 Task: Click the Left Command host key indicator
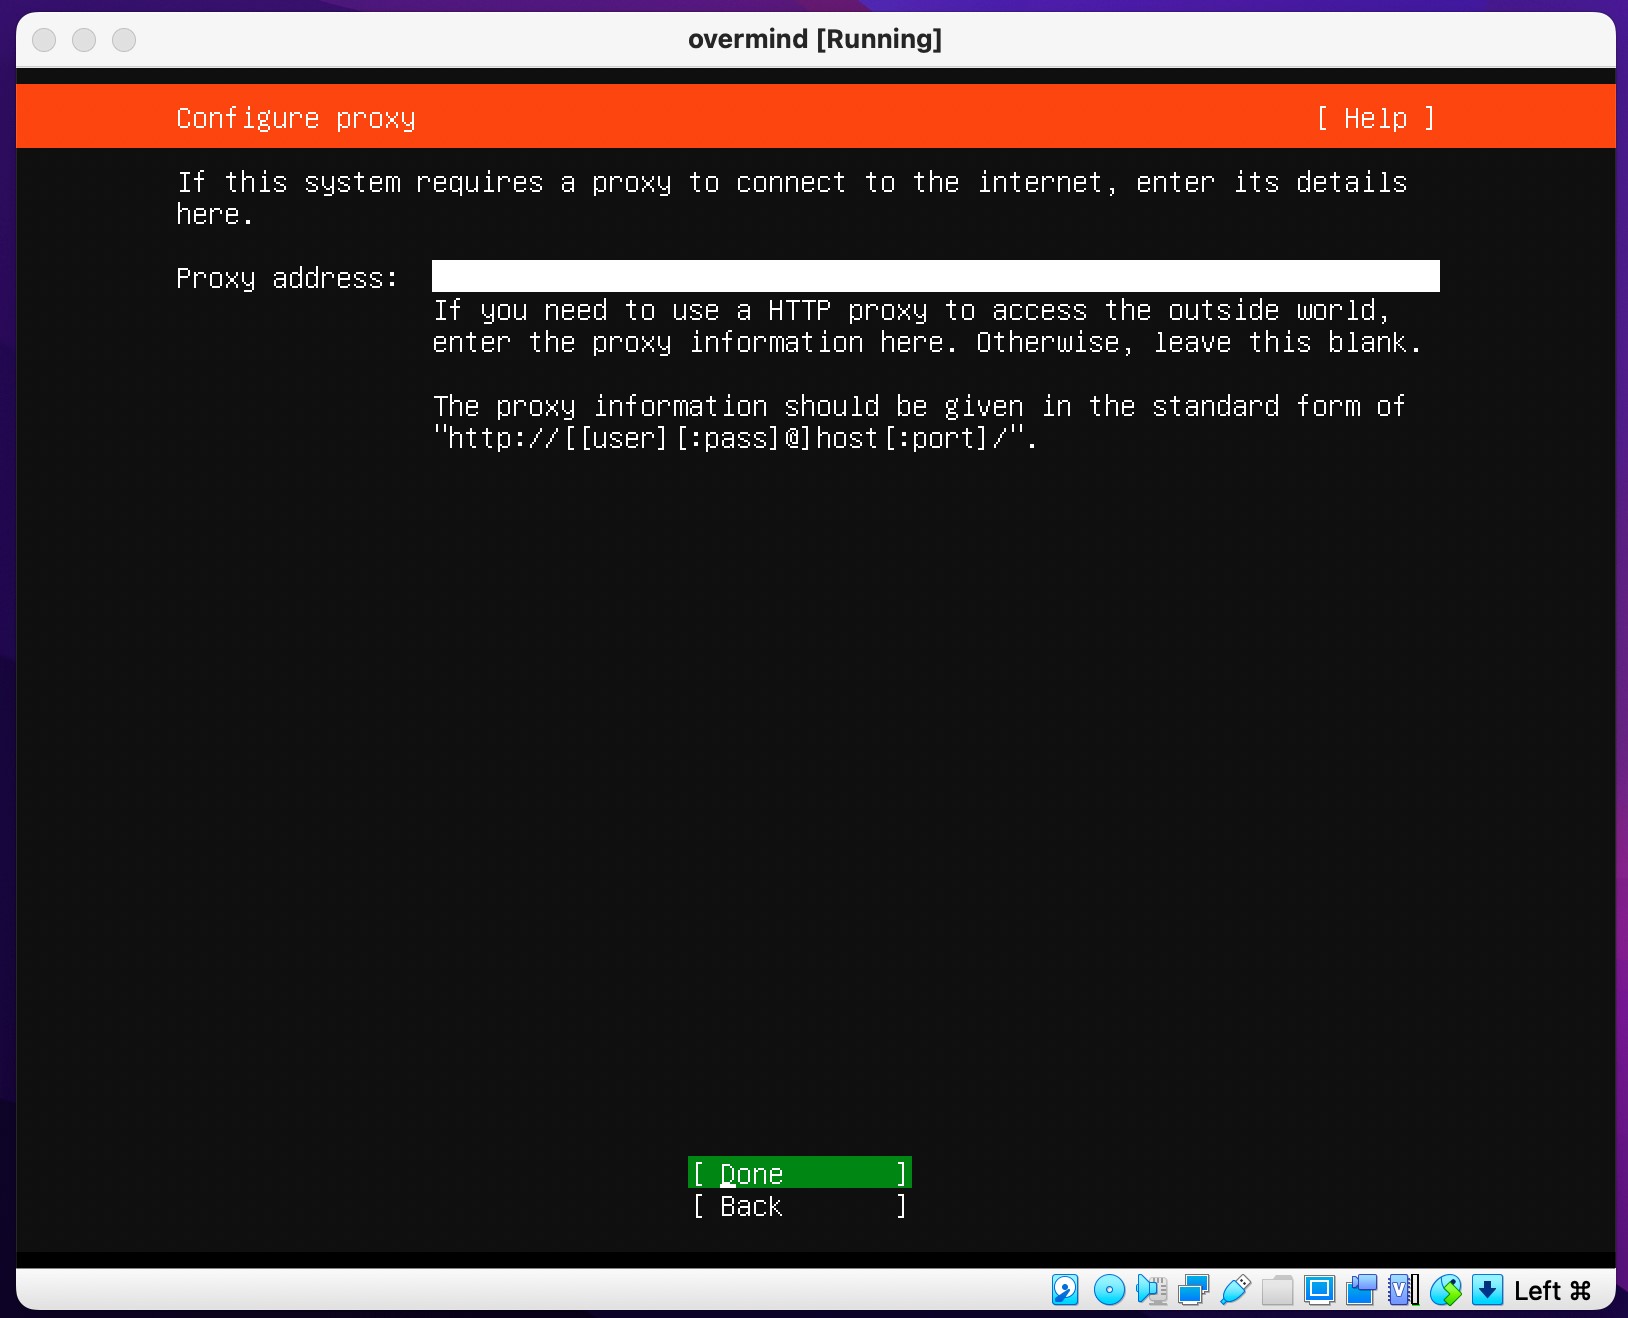point(1552,1291)
